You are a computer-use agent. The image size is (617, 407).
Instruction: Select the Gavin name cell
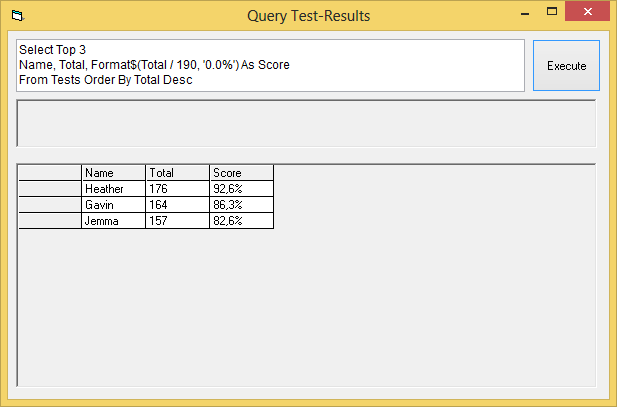coord(113,204)
